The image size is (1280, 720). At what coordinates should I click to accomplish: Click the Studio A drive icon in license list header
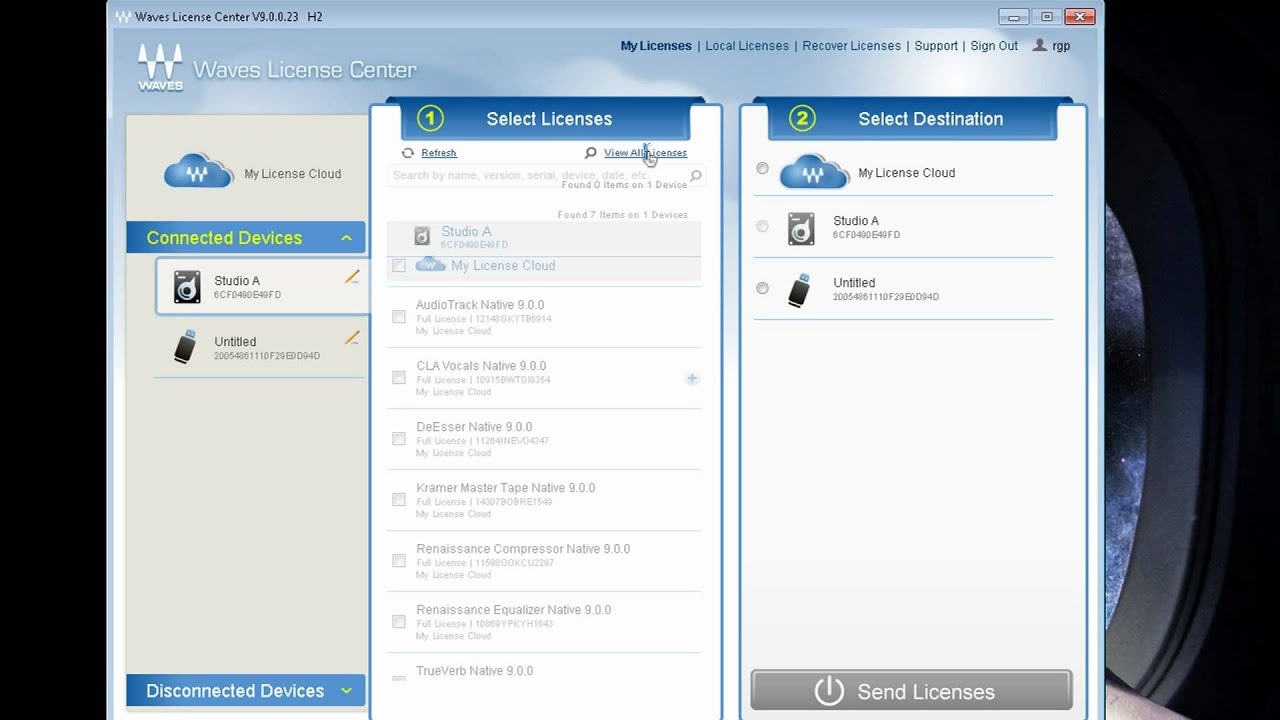[x=422, y=236]
